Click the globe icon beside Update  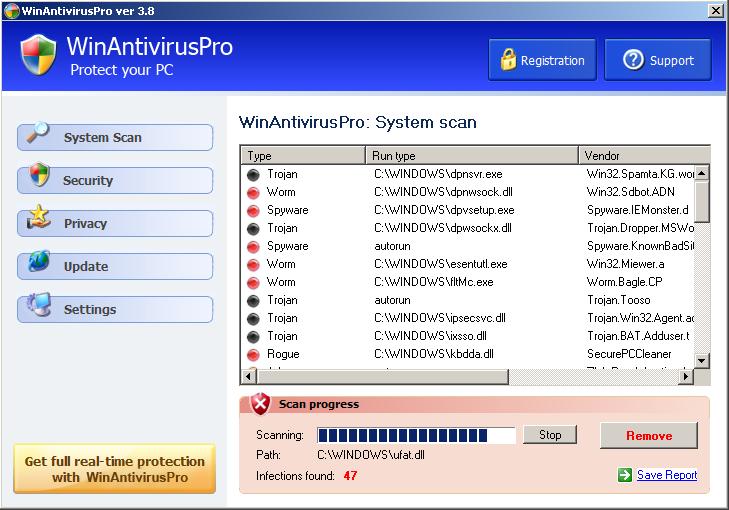(x=39, y=263)
